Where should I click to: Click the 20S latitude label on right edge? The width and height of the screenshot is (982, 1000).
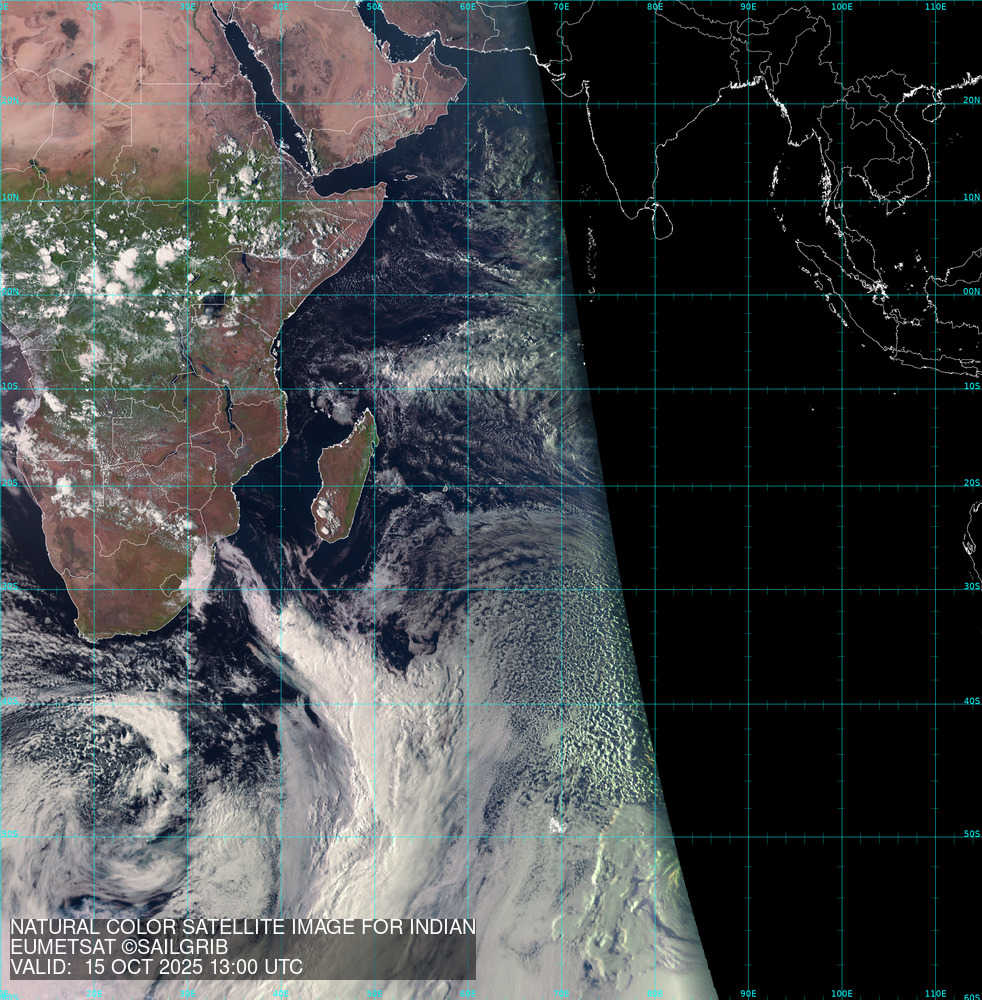(971, 483)
